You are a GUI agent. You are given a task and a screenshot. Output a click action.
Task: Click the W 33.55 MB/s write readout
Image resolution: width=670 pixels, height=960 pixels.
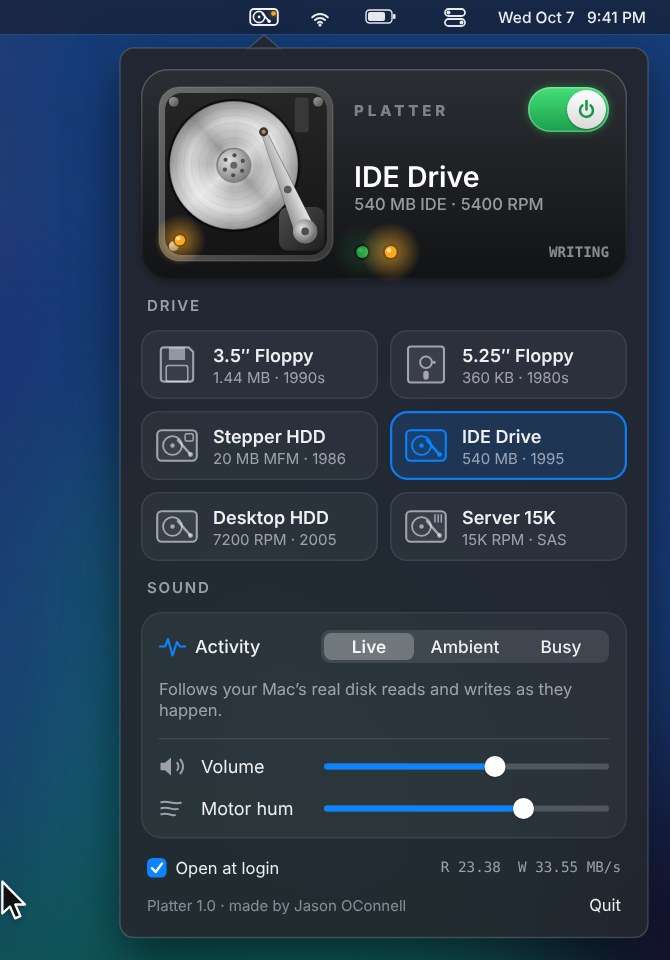(x=569, y=867)
